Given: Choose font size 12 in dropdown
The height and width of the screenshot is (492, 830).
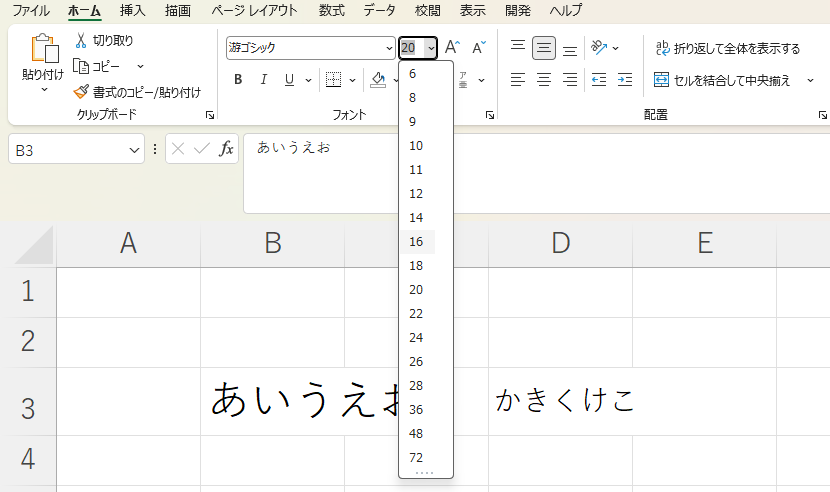Looking at the screenshot, I should point(418,194).
